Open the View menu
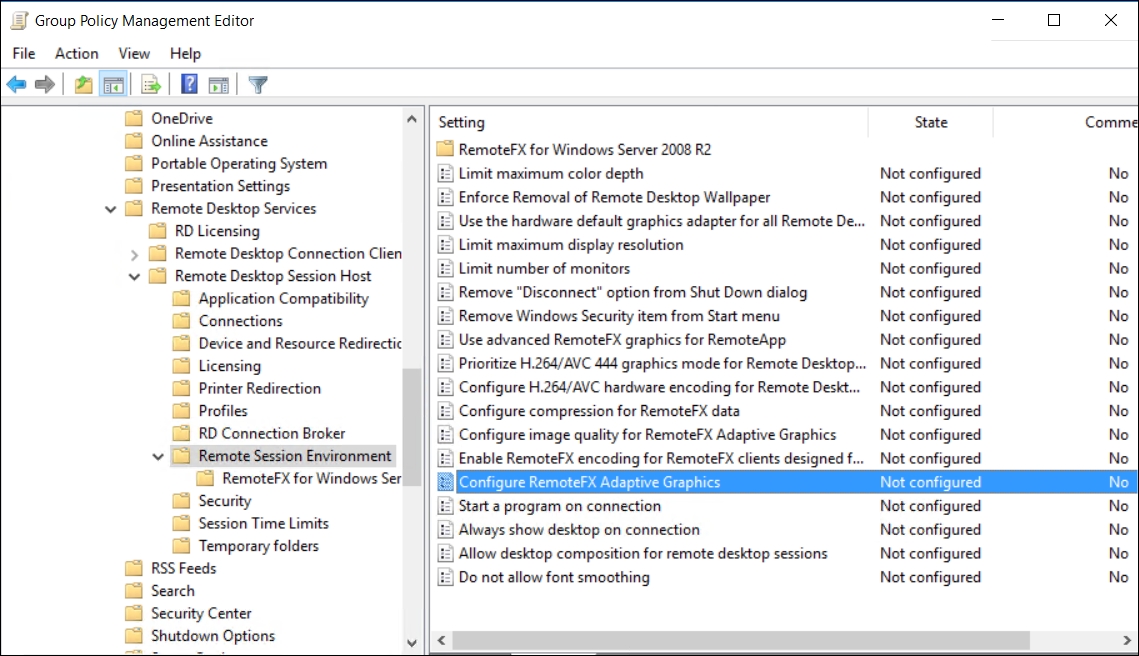The height and width of the screenshot is (656, 1139). (134, 53)
